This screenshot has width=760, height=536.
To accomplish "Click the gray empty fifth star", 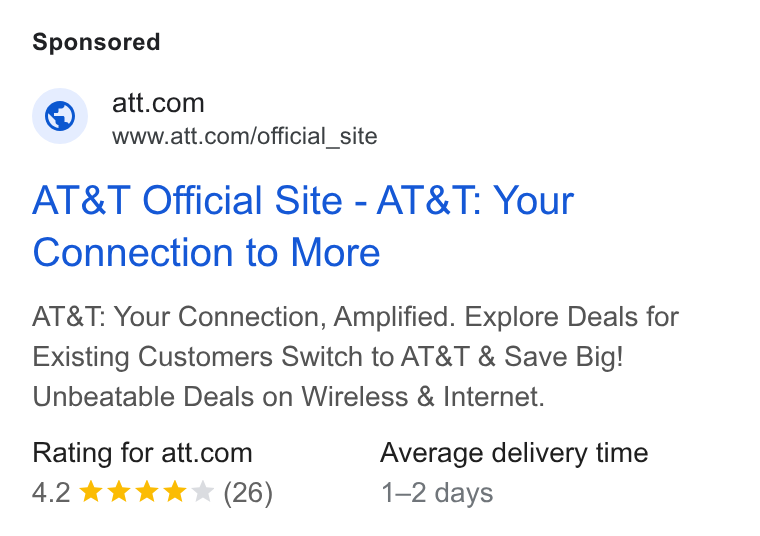I will point(203,492).
